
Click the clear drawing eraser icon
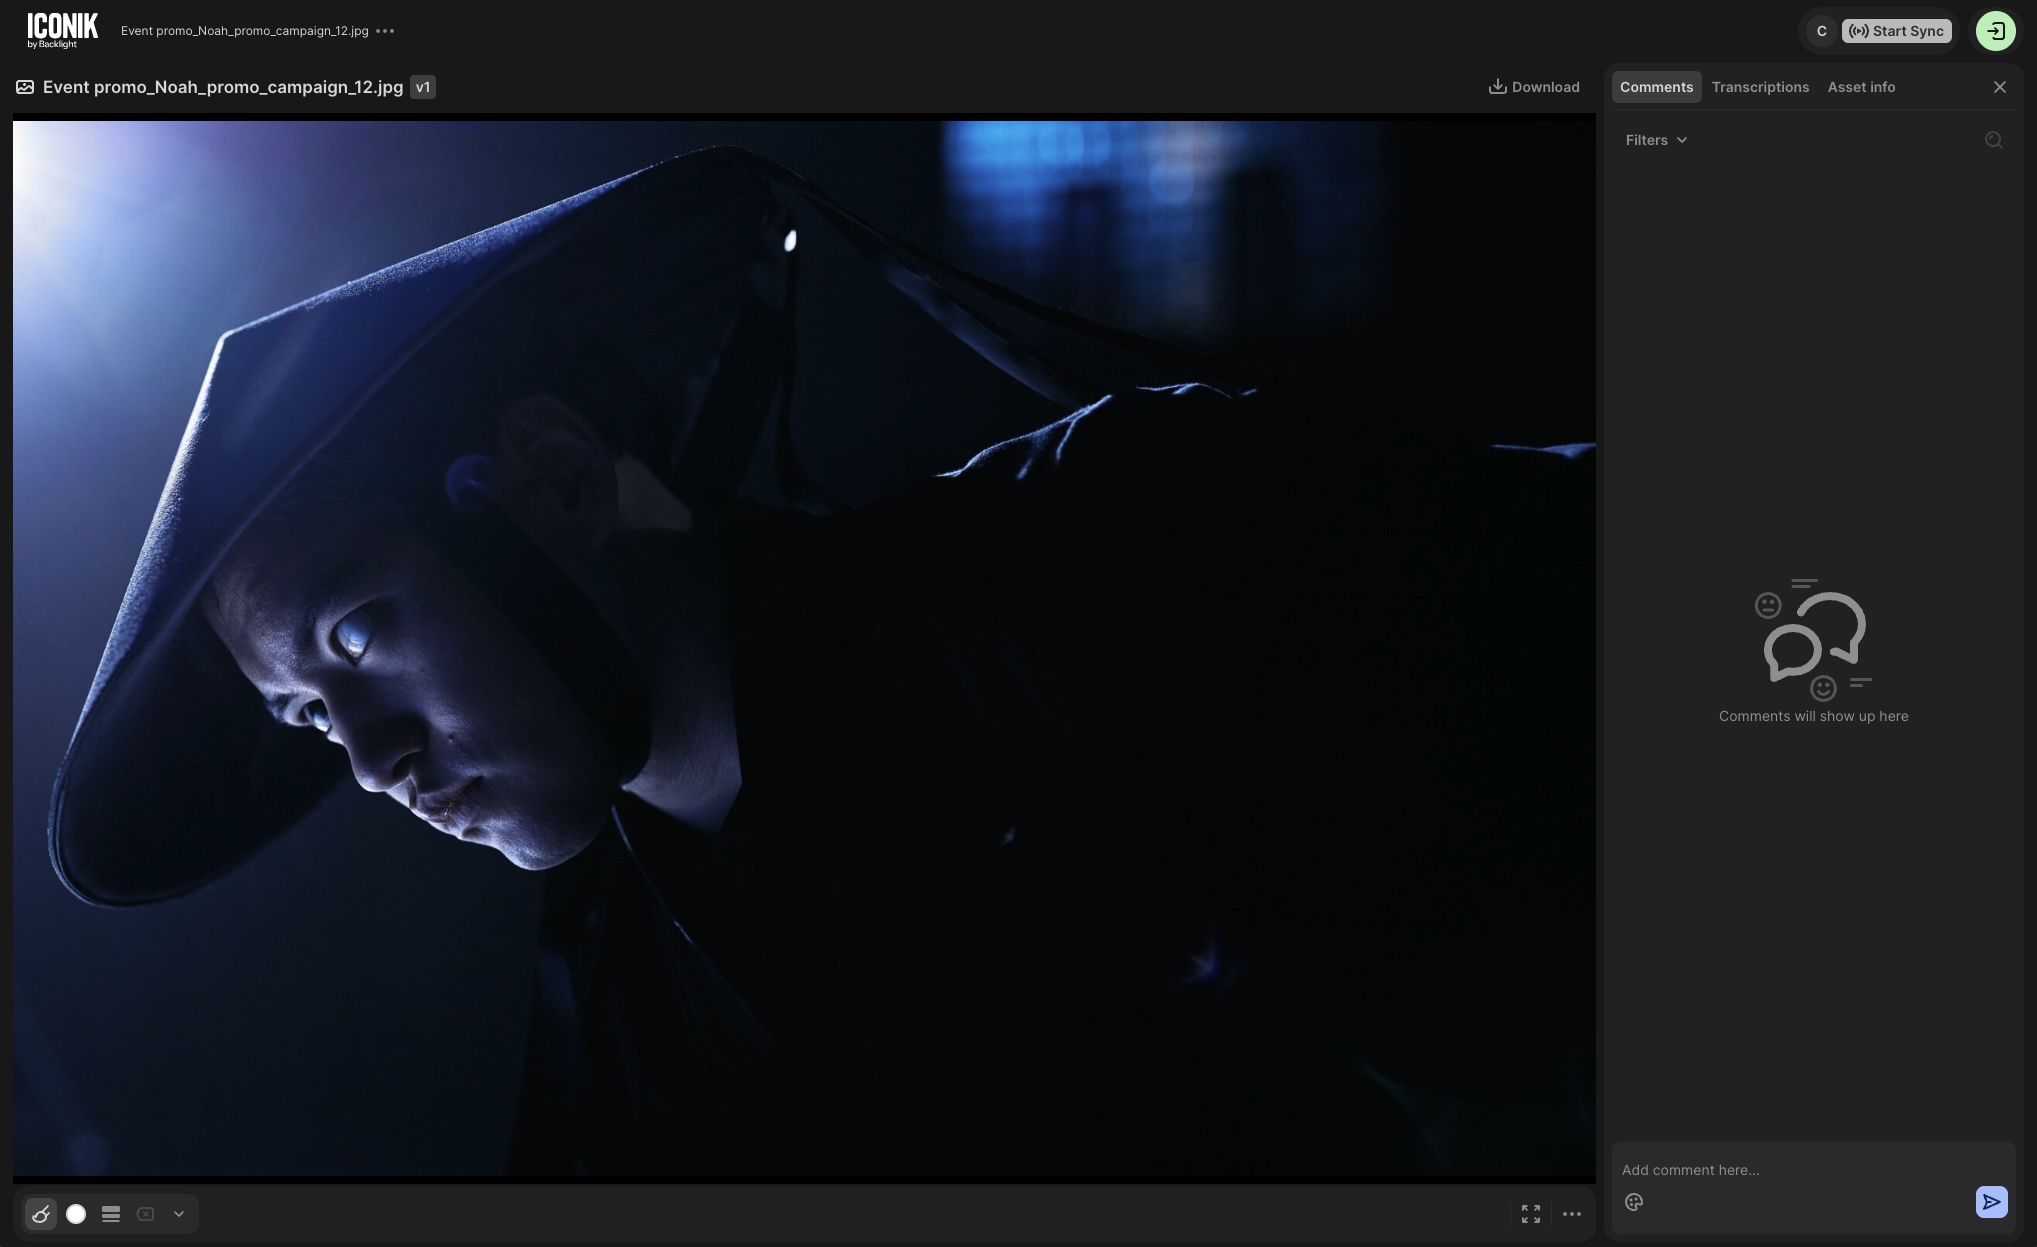click(x=145, y=1214)
